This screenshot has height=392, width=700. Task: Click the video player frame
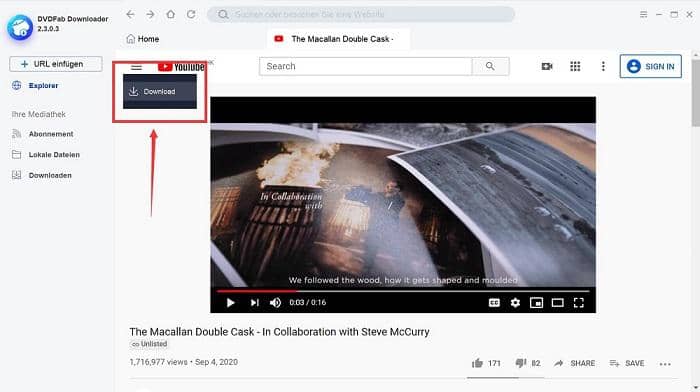[x=403, y=204]
